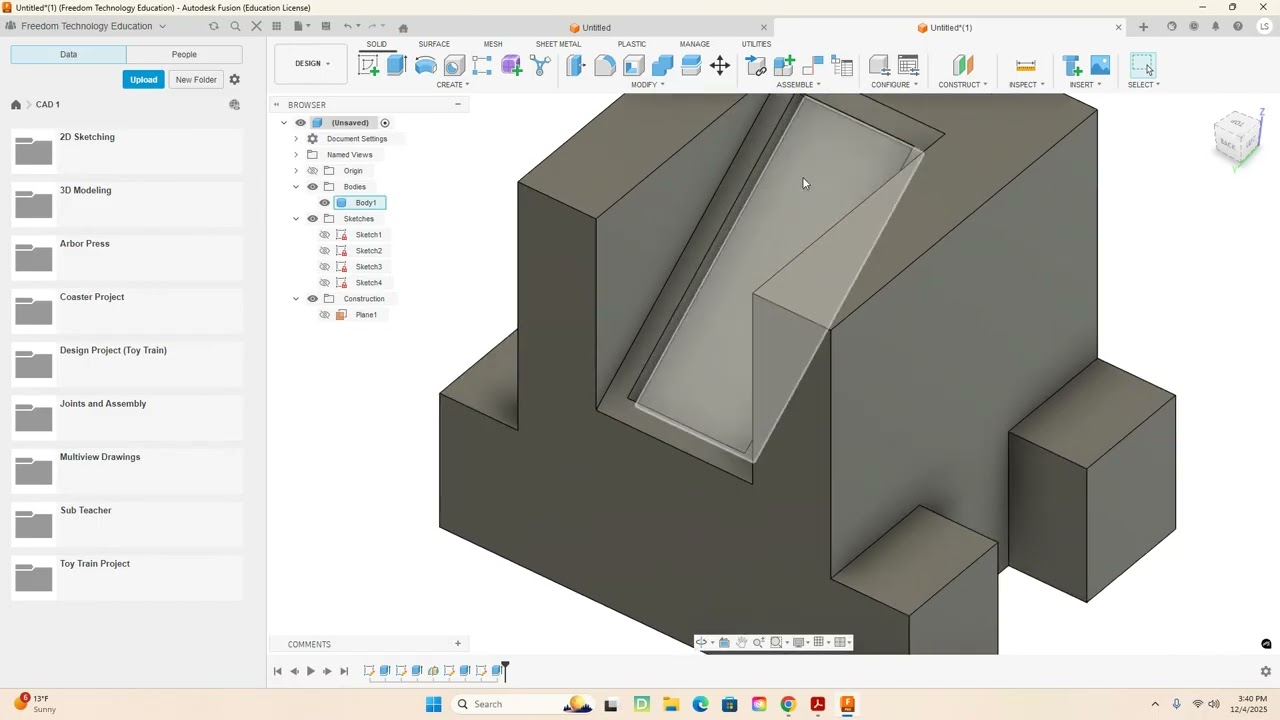Click the Insert Canvas image icon
1280x720 pixels.
[x=1100, y=66]
